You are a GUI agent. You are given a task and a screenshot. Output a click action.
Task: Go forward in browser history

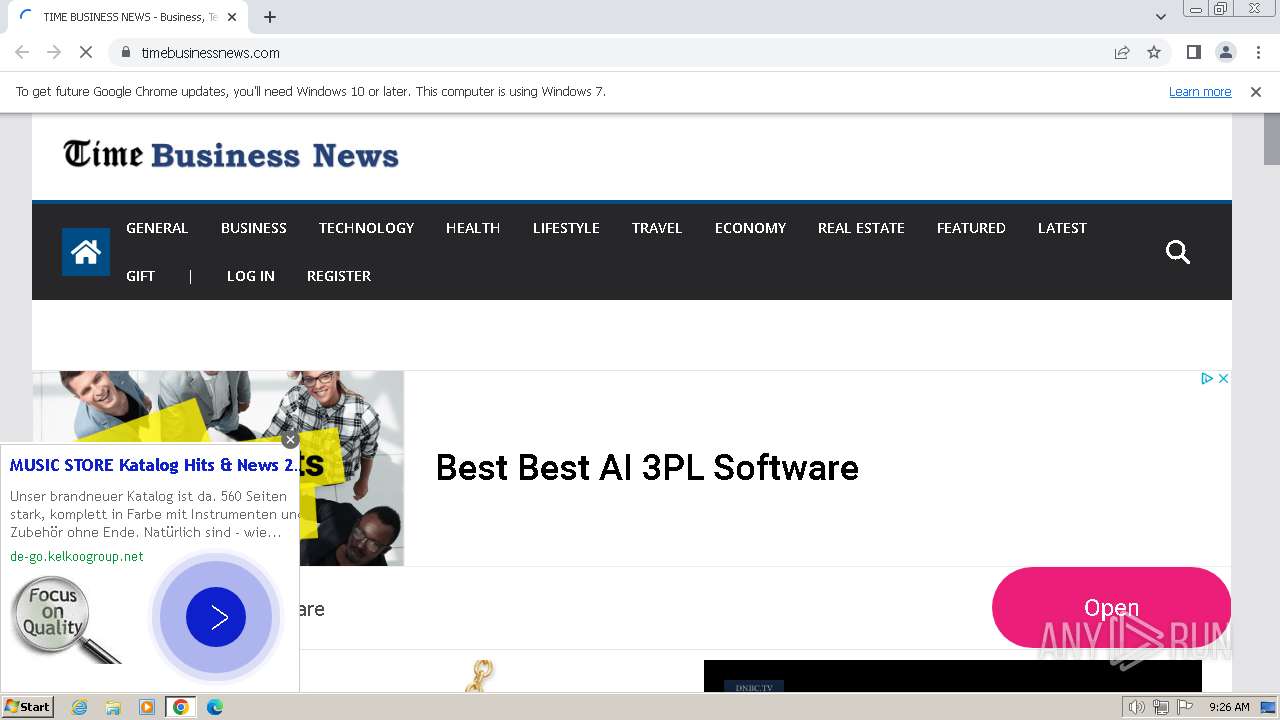(54, 52)
